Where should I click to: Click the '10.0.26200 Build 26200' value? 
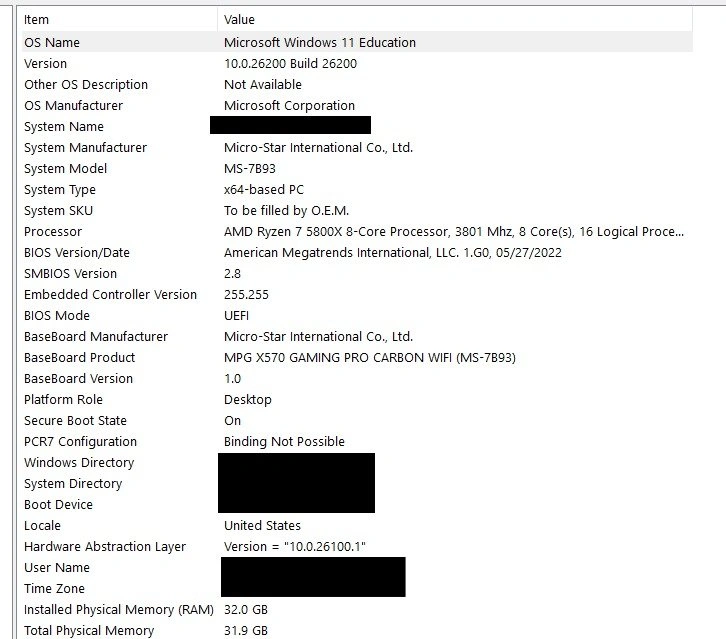291,63
